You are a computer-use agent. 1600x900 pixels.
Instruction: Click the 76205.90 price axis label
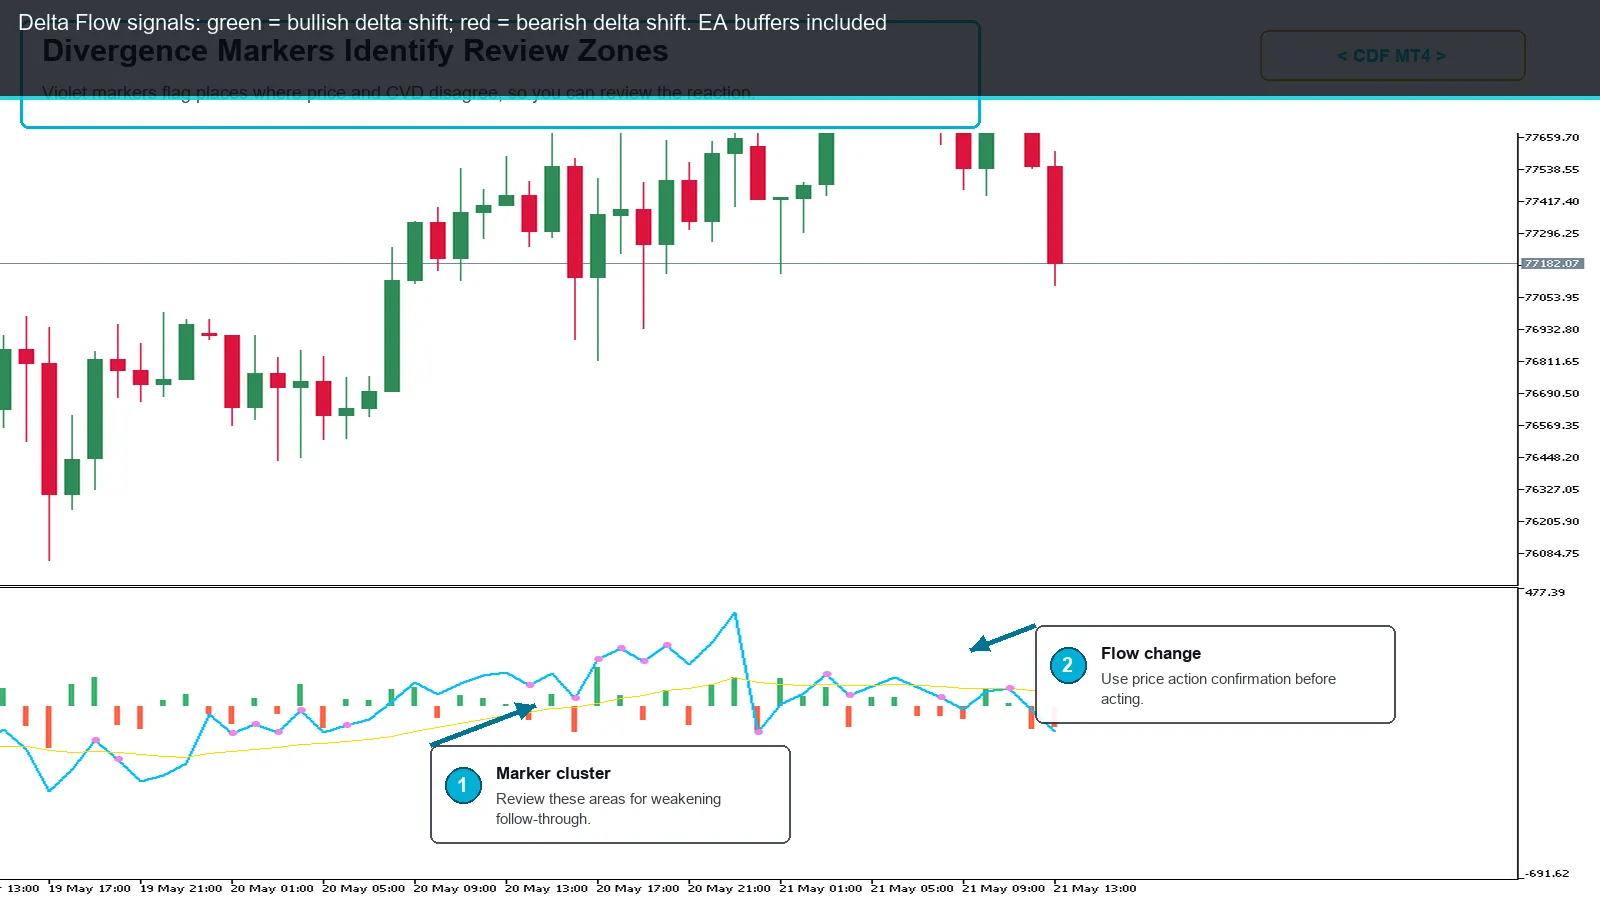tap(1552, 521)
